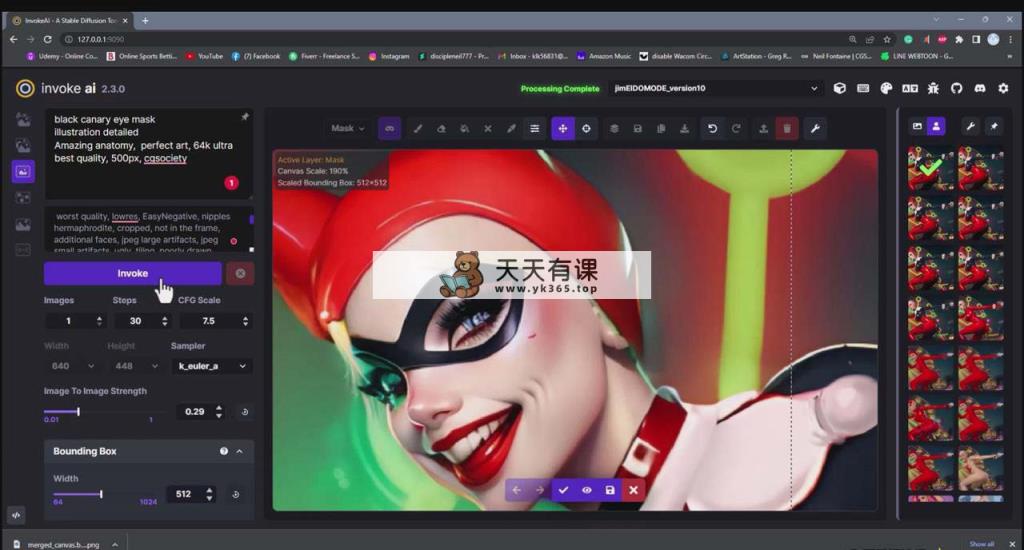
Task: Click the Invoke button
Action: 133,274
